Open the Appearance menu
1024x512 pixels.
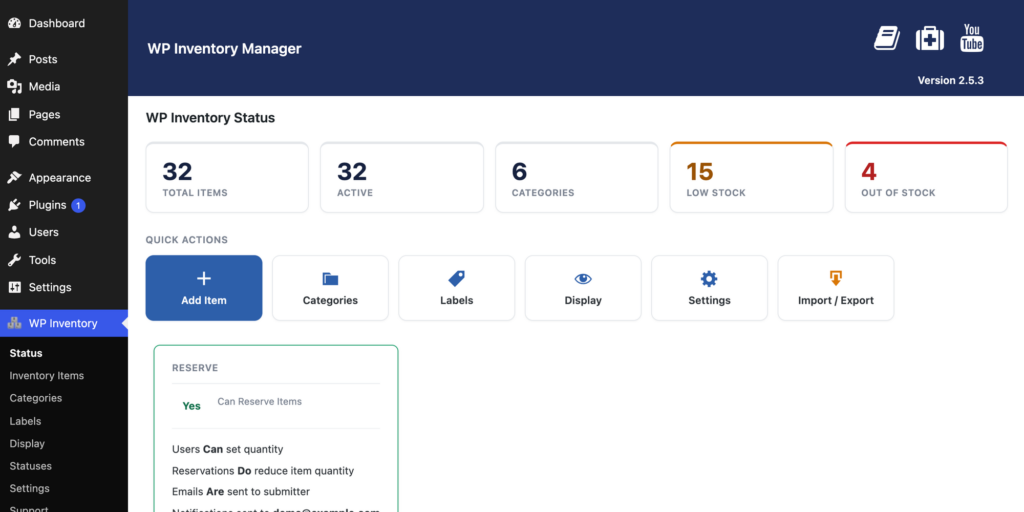60,178
